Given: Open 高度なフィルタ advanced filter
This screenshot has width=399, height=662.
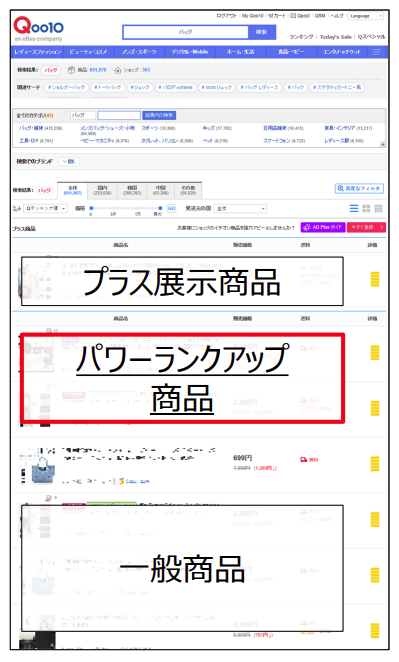Looking at the screenshot, I should tap(359, 188).
